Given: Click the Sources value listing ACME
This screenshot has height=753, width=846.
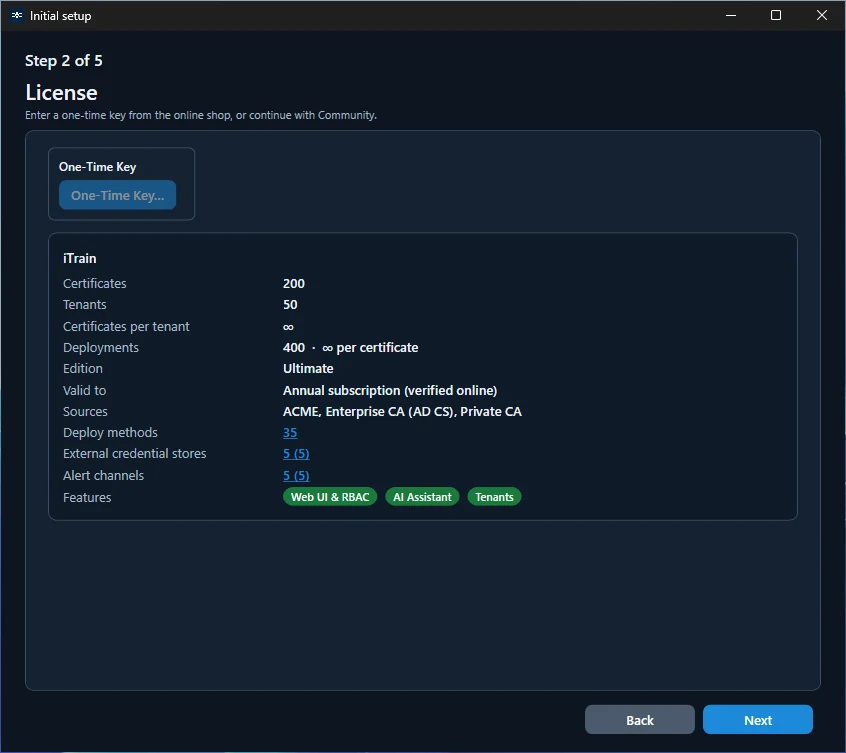Looking at the screenshot, I should point(402,412).
